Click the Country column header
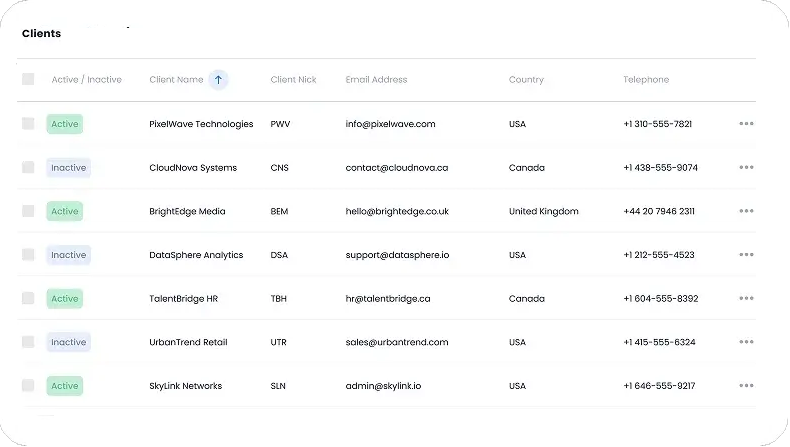This screenshot has height=447, width=790. 526,80
